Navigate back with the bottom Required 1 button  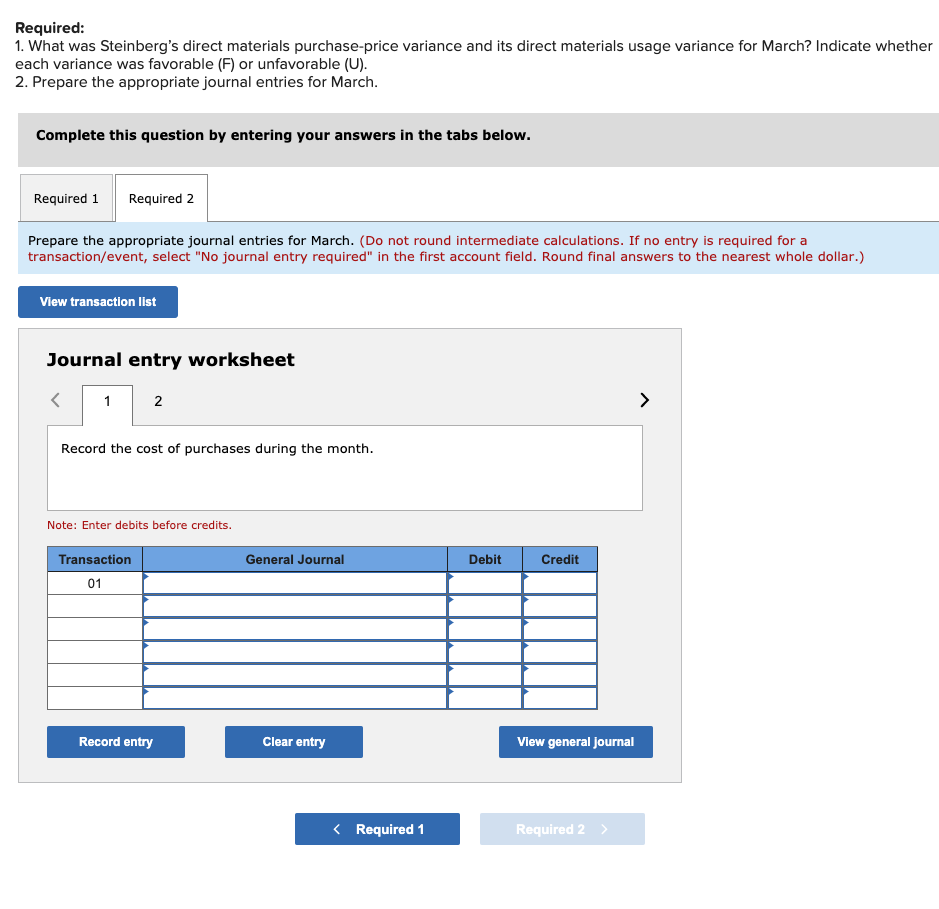tap(377, 829)
